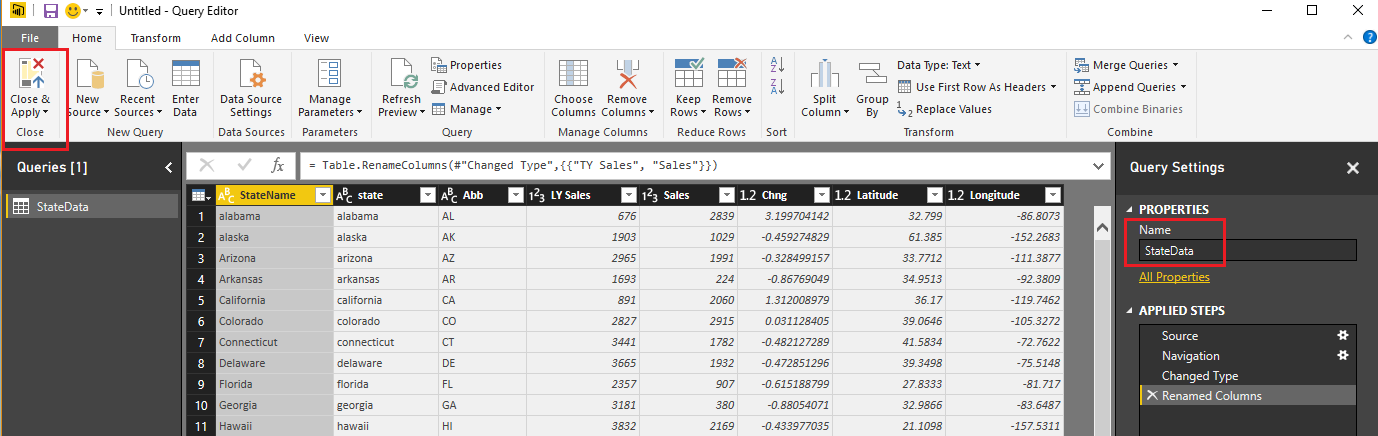This screenshot has height=436, width=1378.
Task: Click Replace Values
Action: point(945,109)
